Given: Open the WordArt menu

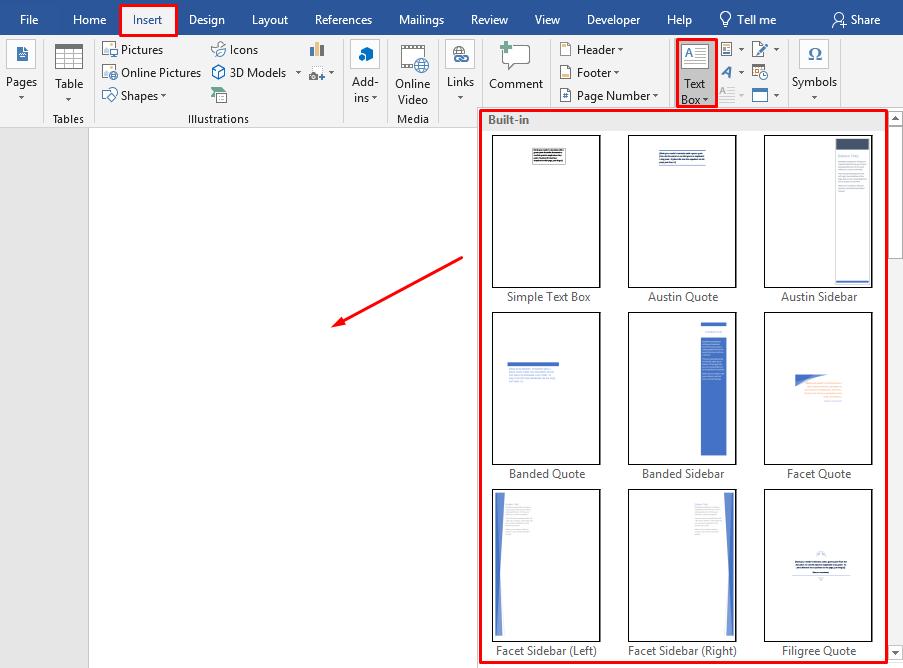Looking at the screenshot, I should pyautogui.click(x=727, y=72).
